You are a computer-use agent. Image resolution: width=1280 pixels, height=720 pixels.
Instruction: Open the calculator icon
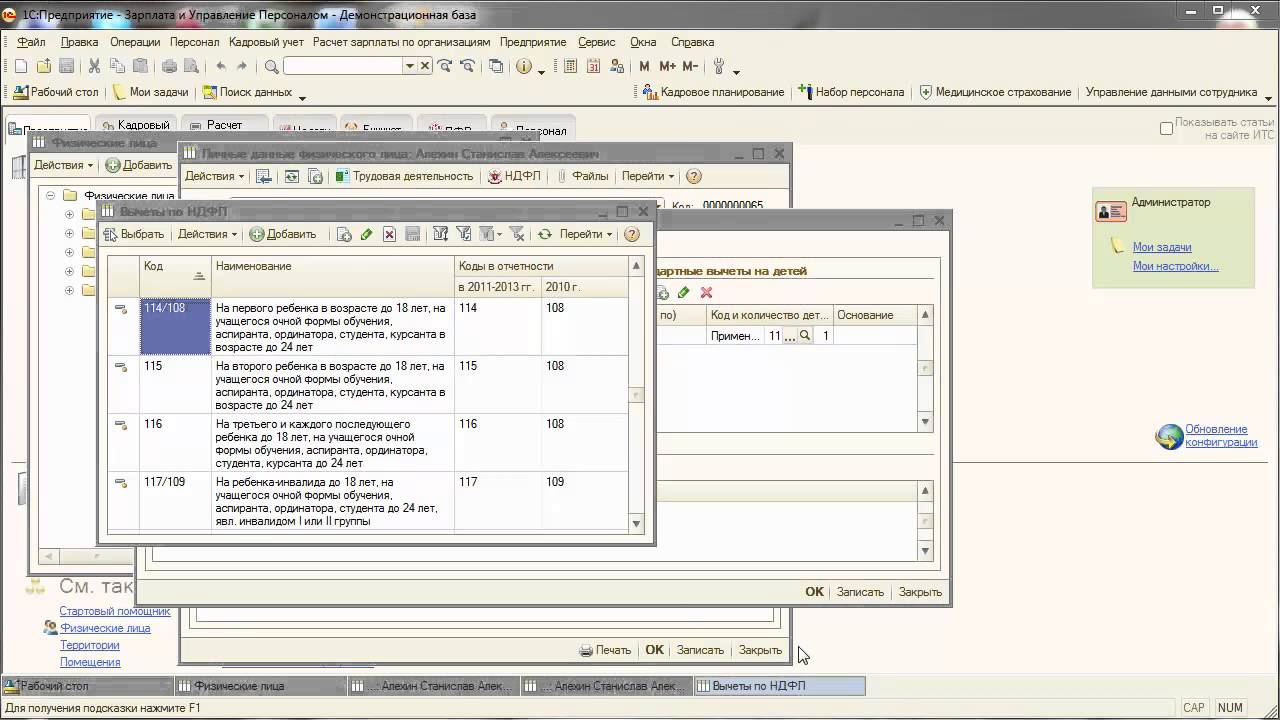pyautogui.click(x=571, y=66)
